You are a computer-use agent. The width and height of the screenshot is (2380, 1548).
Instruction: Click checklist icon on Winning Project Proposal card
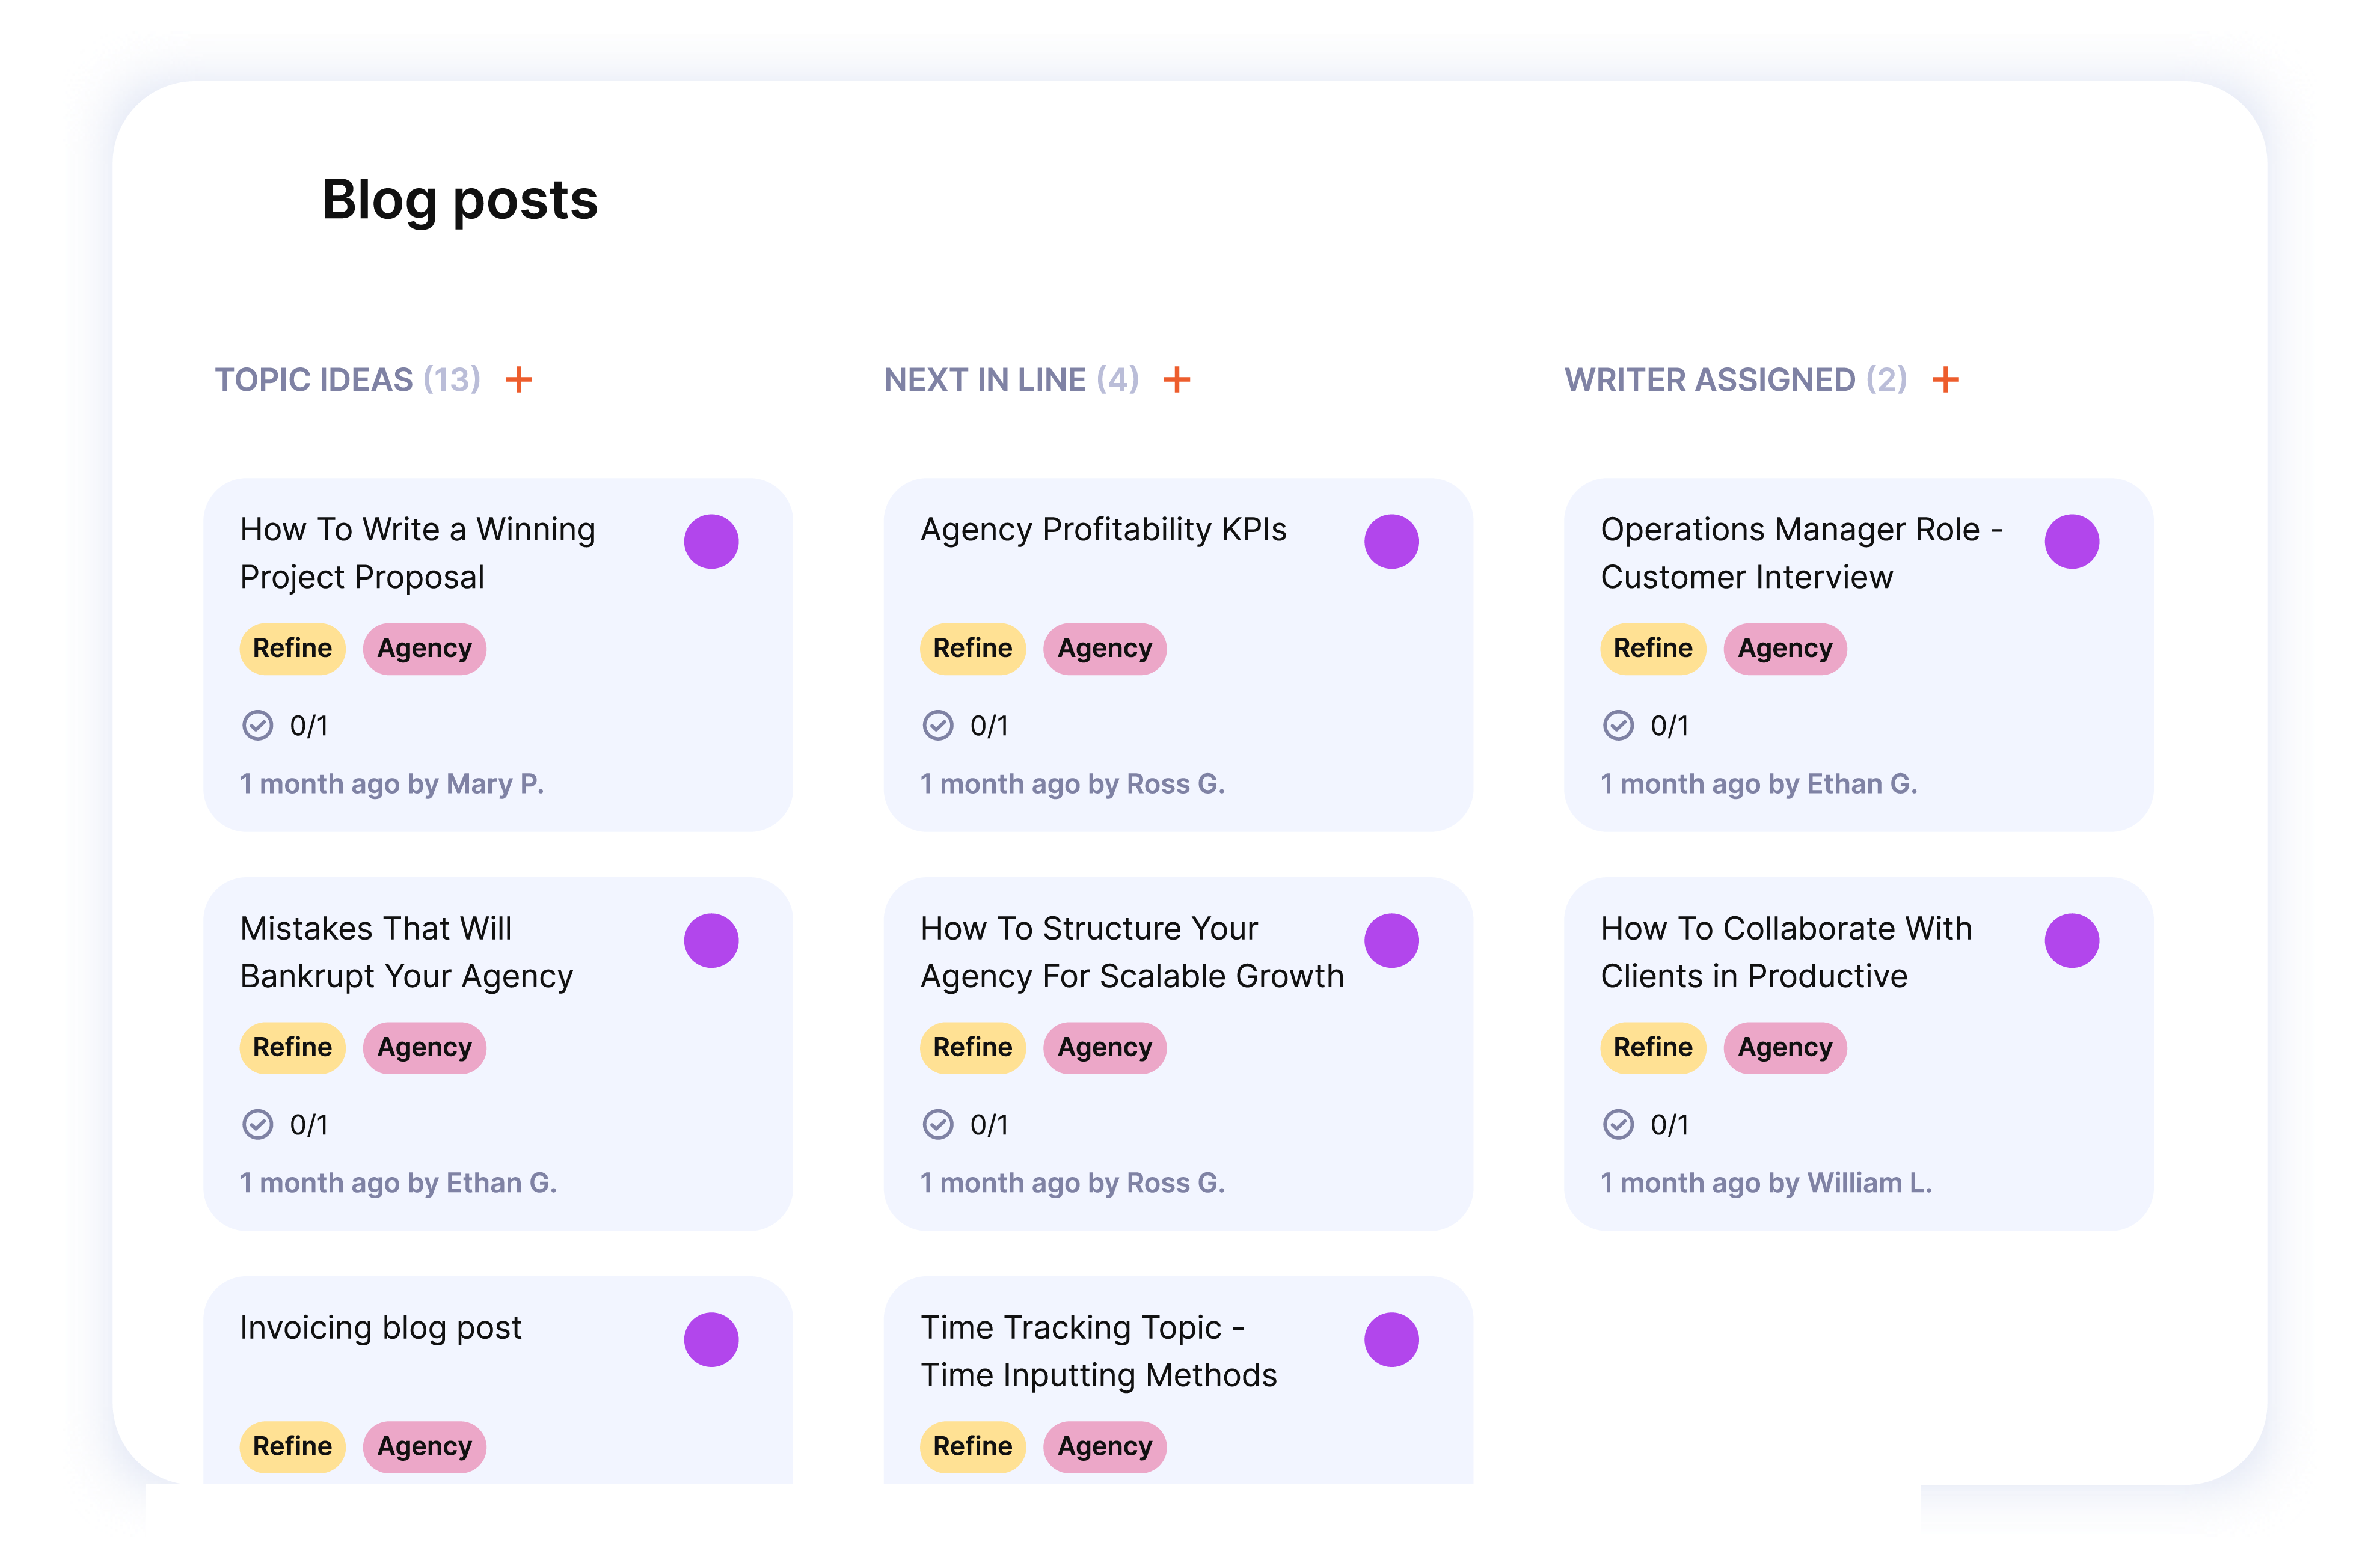click(258, 725)
